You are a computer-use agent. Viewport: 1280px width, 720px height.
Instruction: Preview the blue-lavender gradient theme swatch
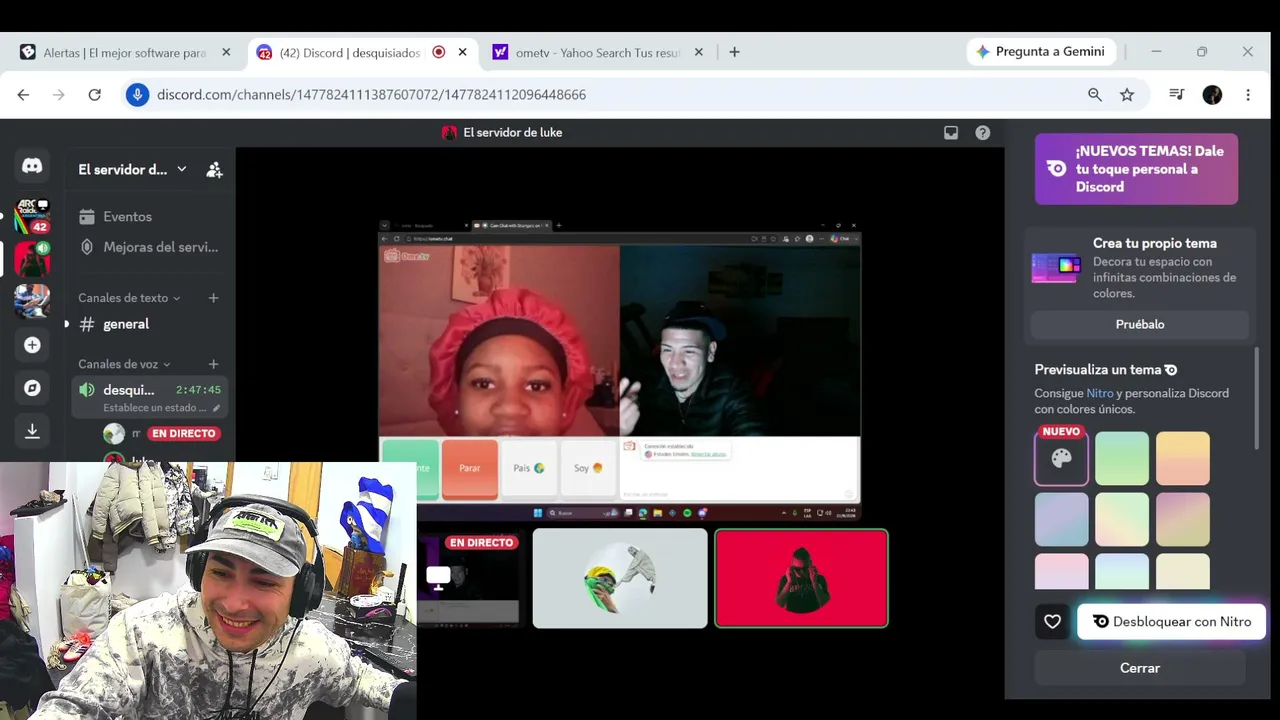1061,519
